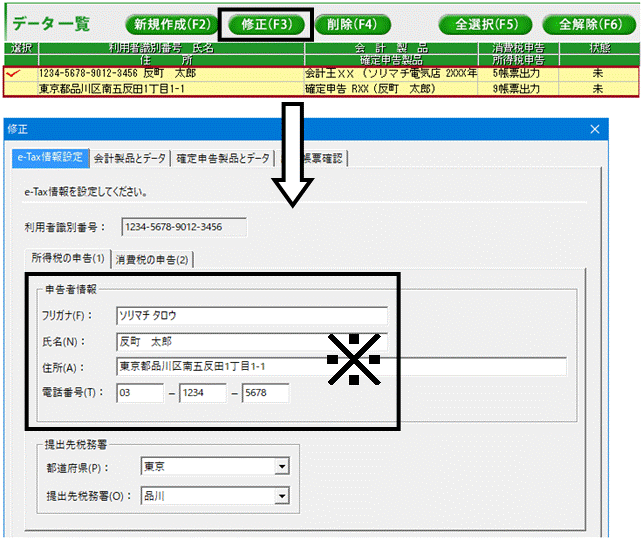
Task: Click the 全解除(F6) button
Action: [590, 25]
